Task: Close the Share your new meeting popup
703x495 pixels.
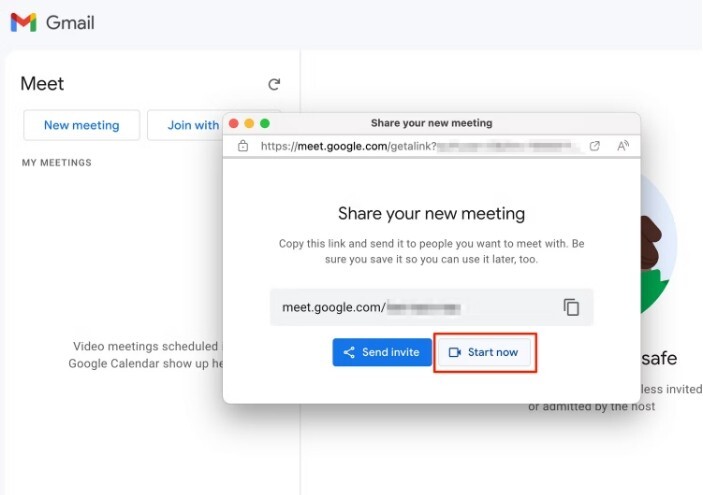Action: coord(234,123)
